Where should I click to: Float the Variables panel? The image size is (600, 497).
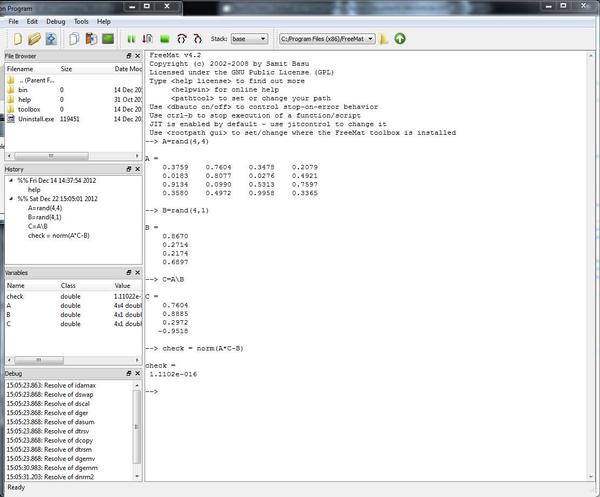pyautogui.click(x=129, y=272)
